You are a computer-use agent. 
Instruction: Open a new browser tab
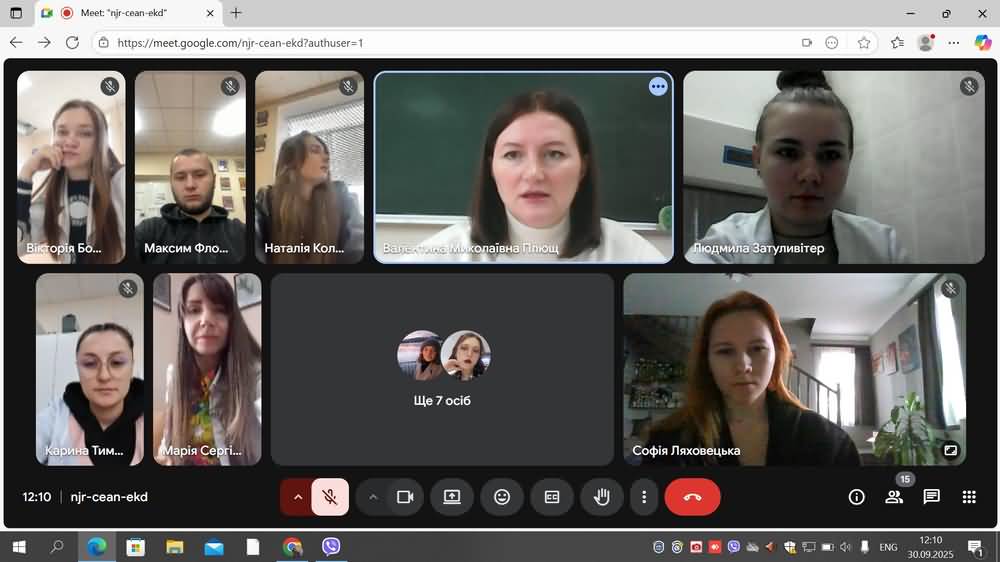pyautogui.click(x=236, y=13)
